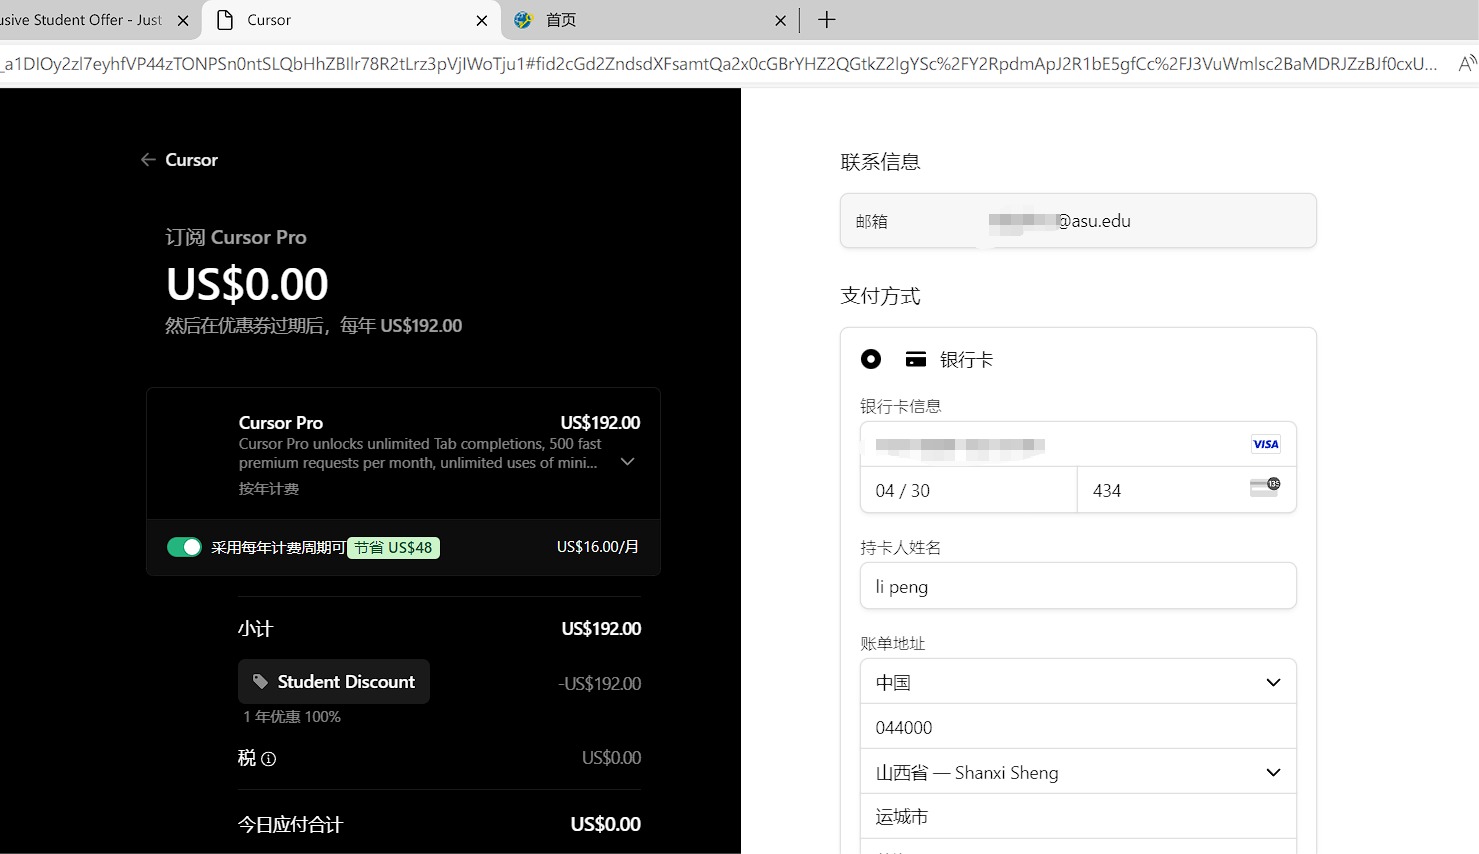This screenshot has width=1479, height=854.
Task: Expand the Cursor Pro description chevron
Action: point(627,462)
